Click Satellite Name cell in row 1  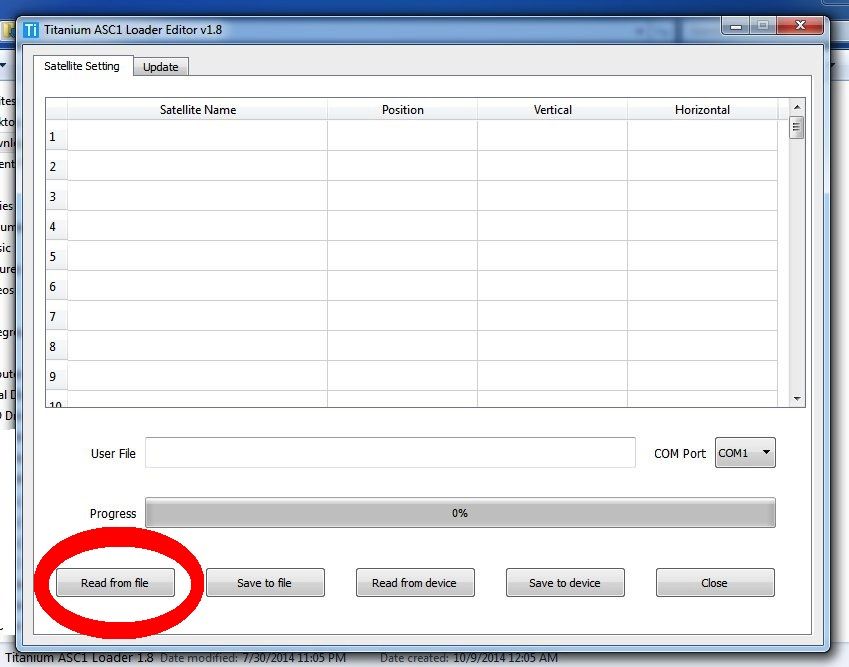[x=198, y=136]
